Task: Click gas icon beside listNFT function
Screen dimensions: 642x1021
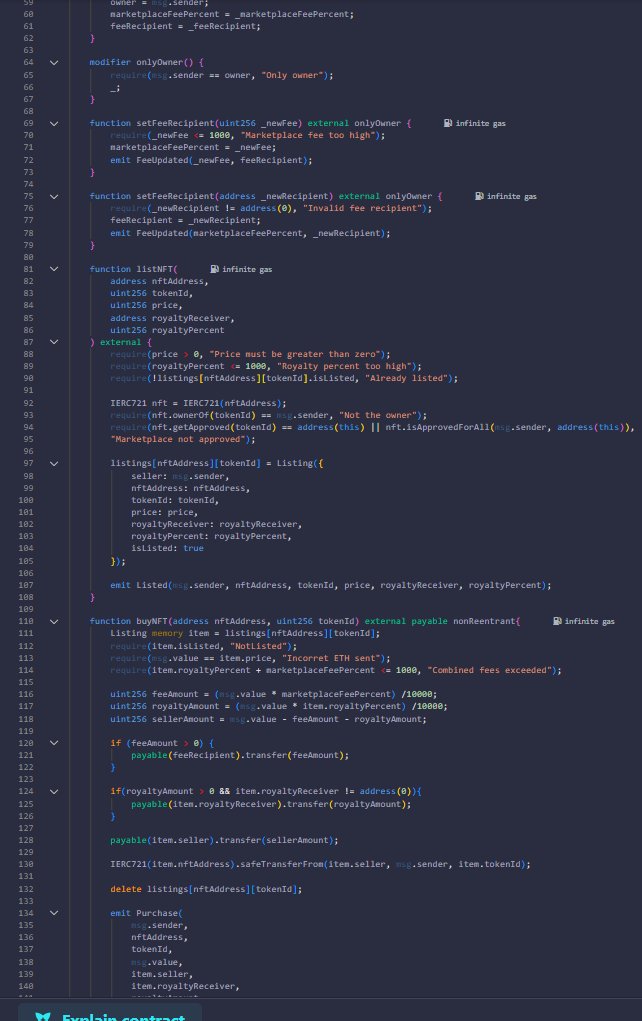Action: (x=214, y=269)
